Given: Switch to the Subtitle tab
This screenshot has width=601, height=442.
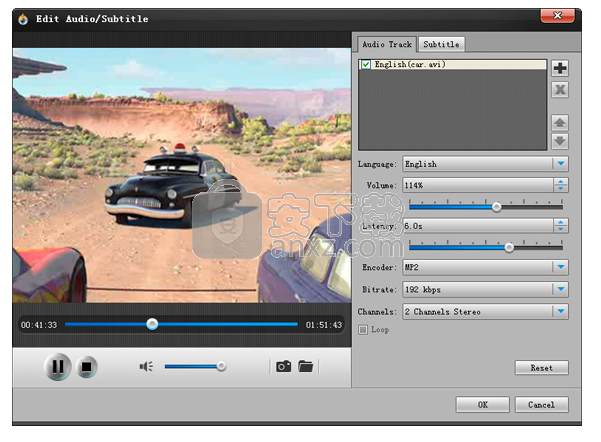Looking at the screenshot, I should click(441, 44).
